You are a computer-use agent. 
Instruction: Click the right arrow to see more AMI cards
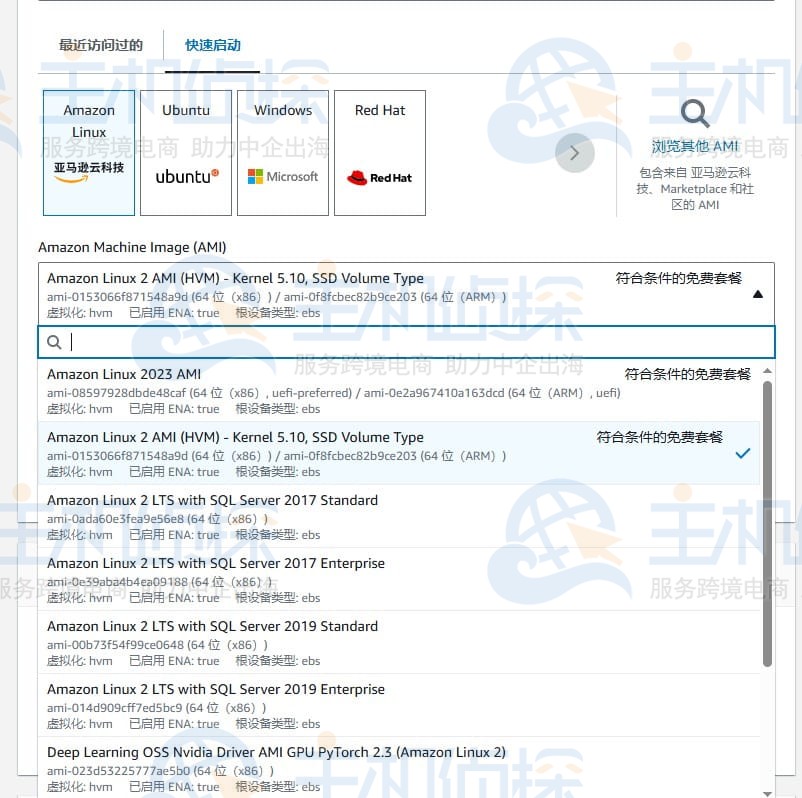point(574,153)
